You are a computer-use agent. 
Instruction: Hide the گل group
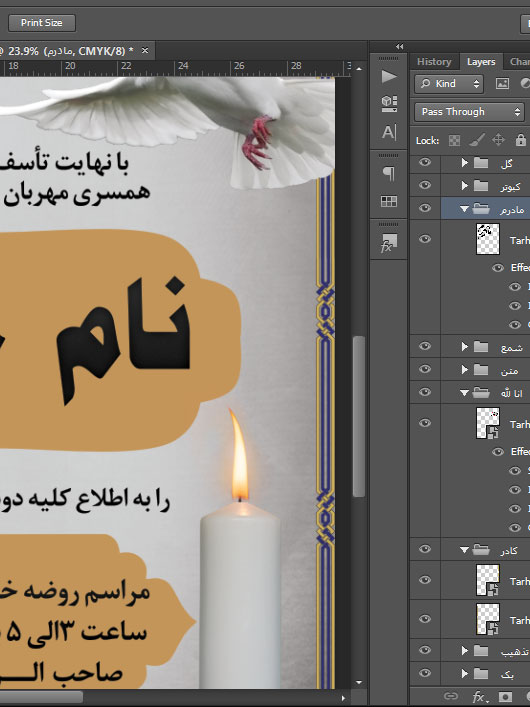tap(424, 162)
